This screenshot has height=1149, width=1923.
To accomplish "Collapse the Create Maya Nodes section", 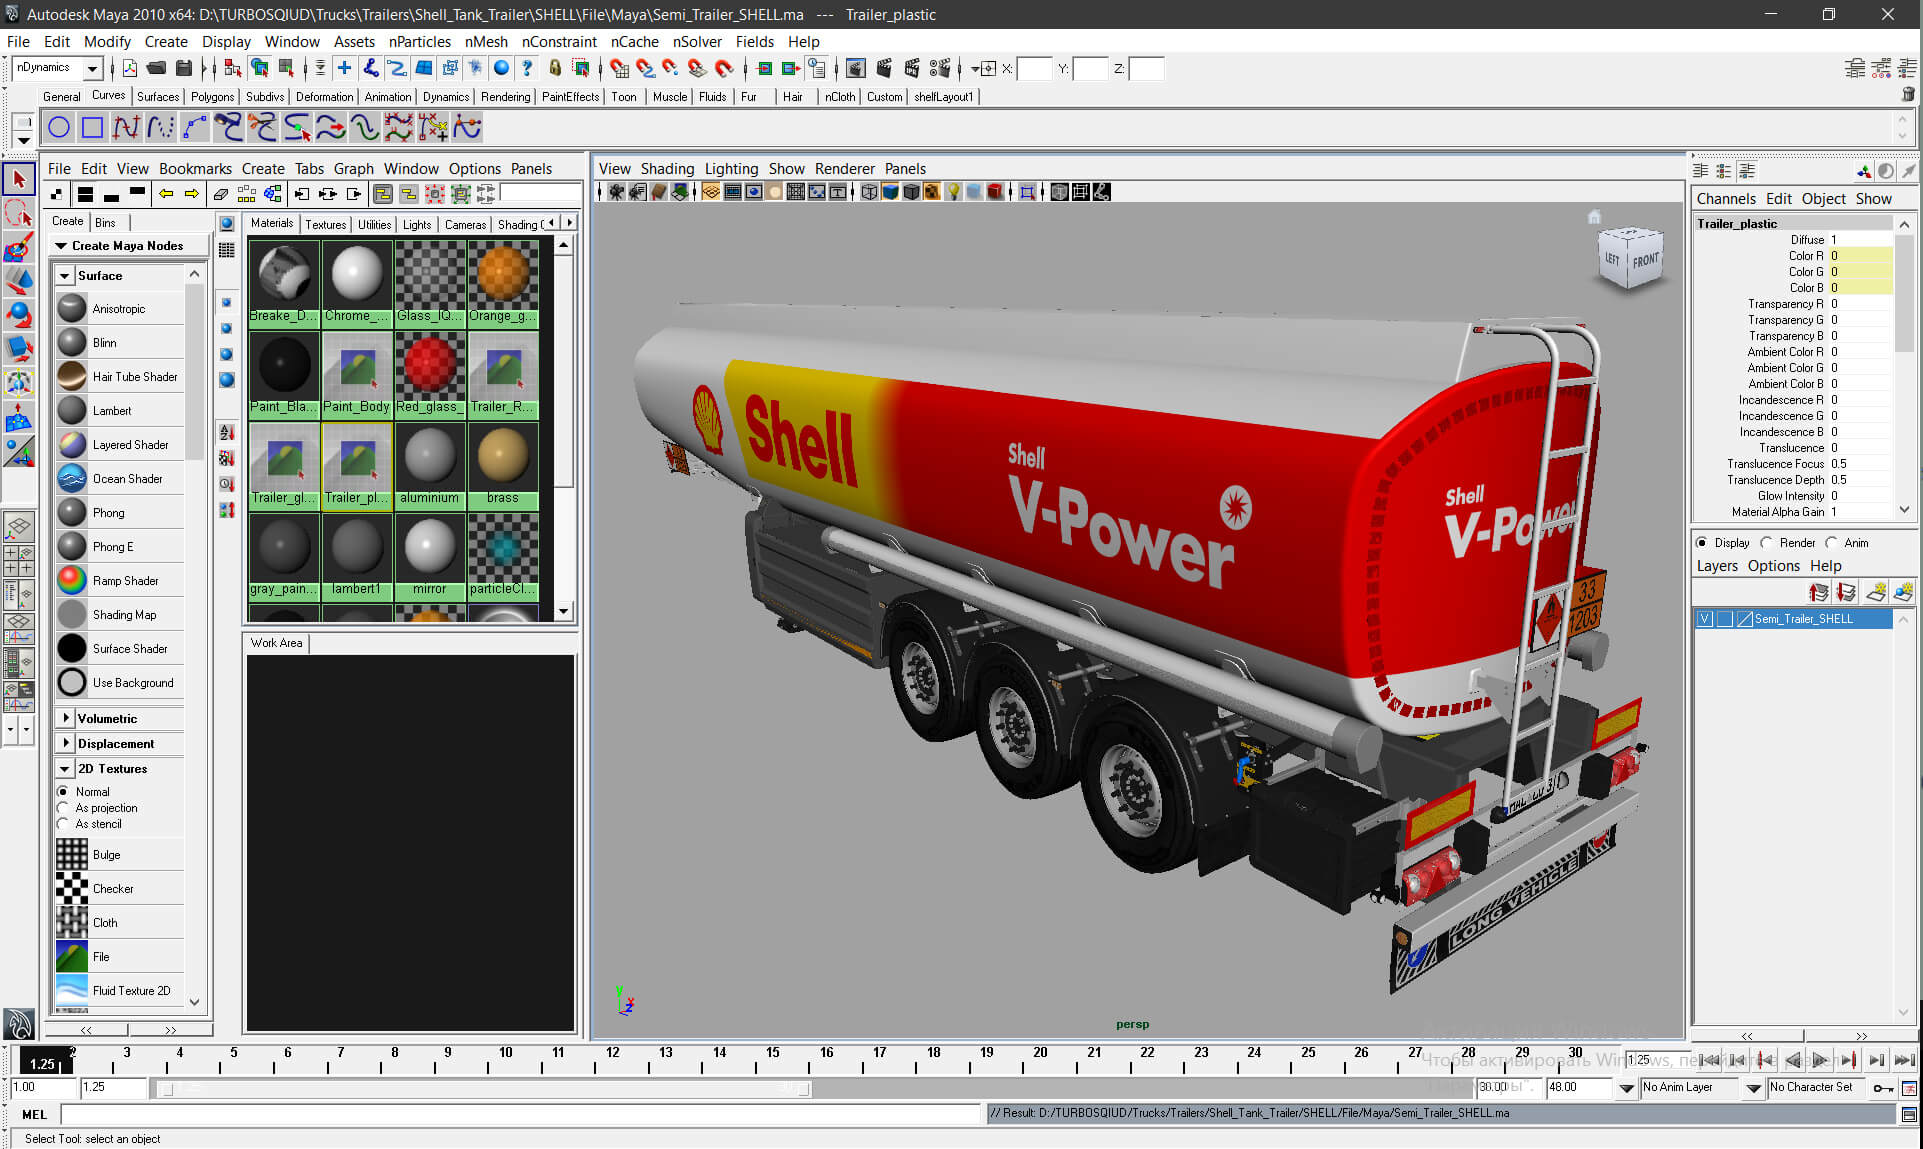I will tap(61, 245).
